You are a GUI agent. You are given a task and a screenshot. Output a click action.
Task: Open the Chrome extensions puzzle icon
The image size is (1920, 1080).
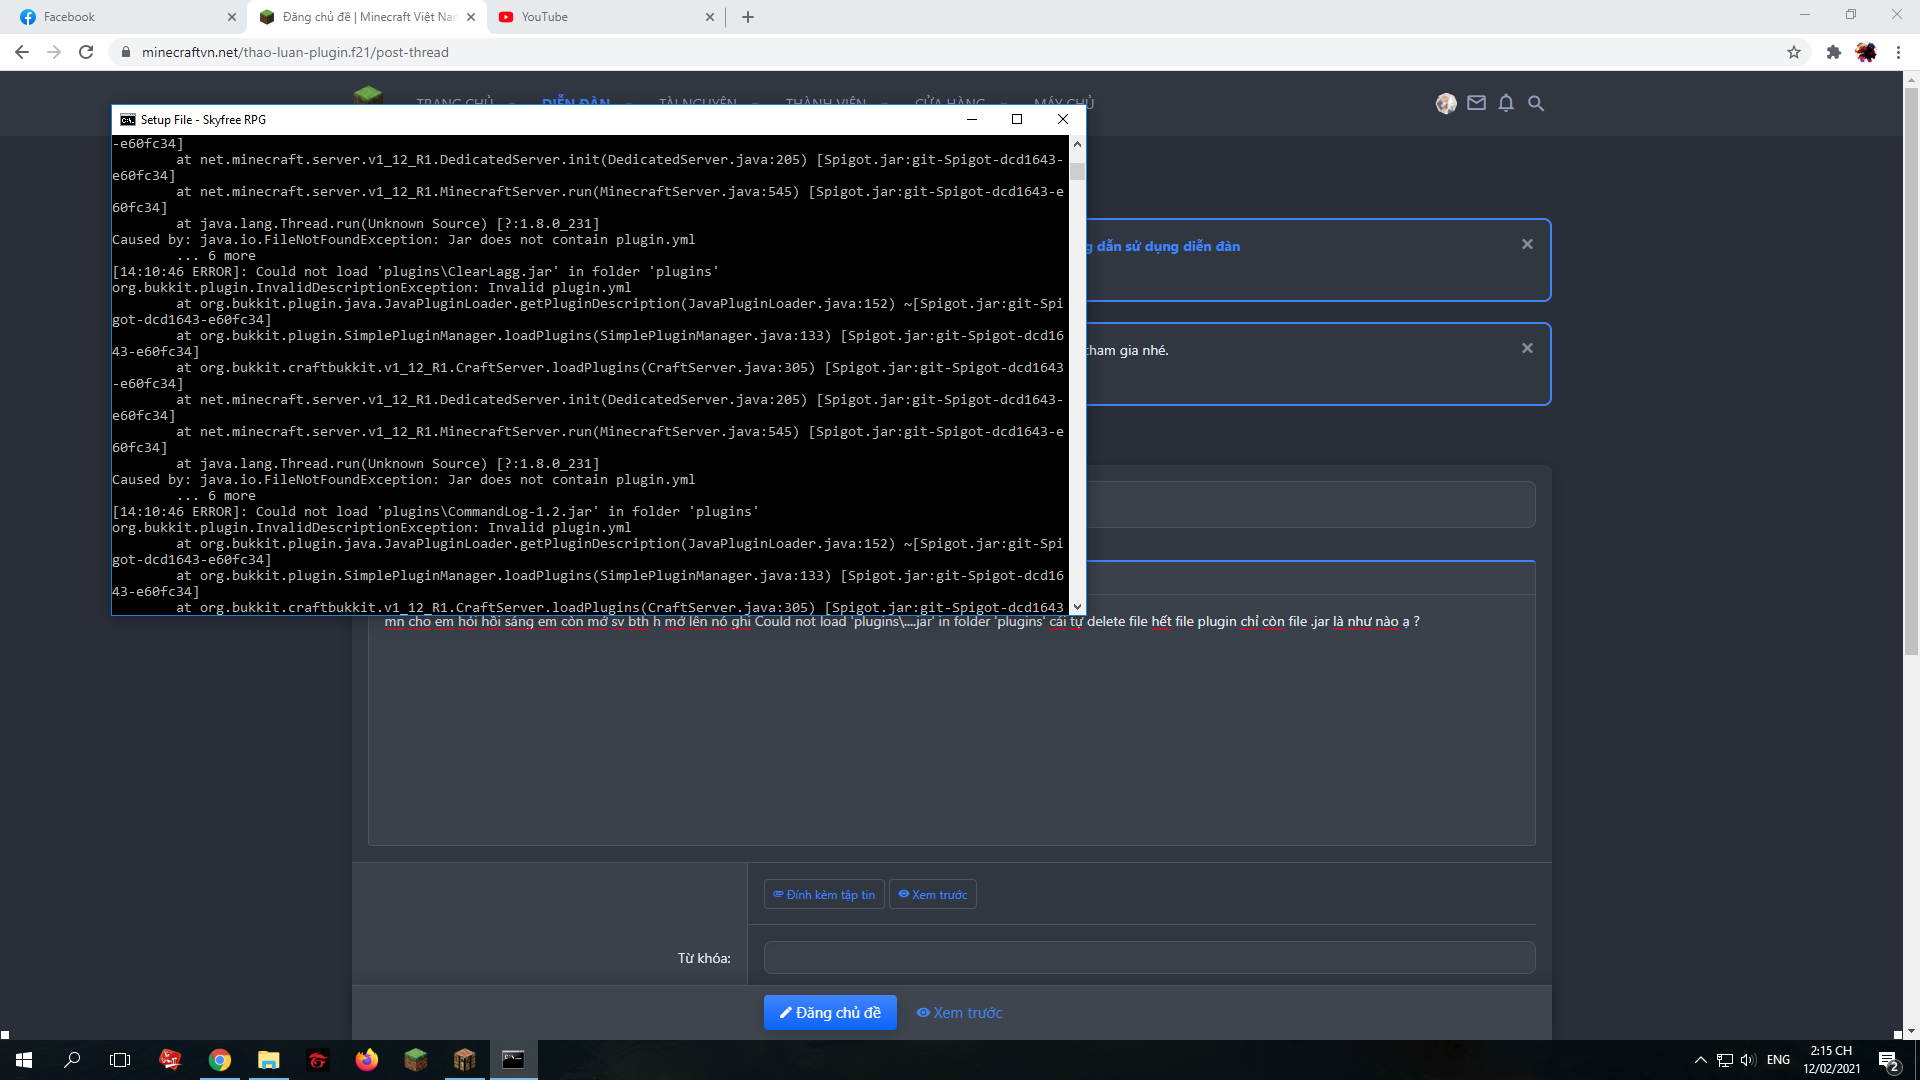pos(1833,52)
